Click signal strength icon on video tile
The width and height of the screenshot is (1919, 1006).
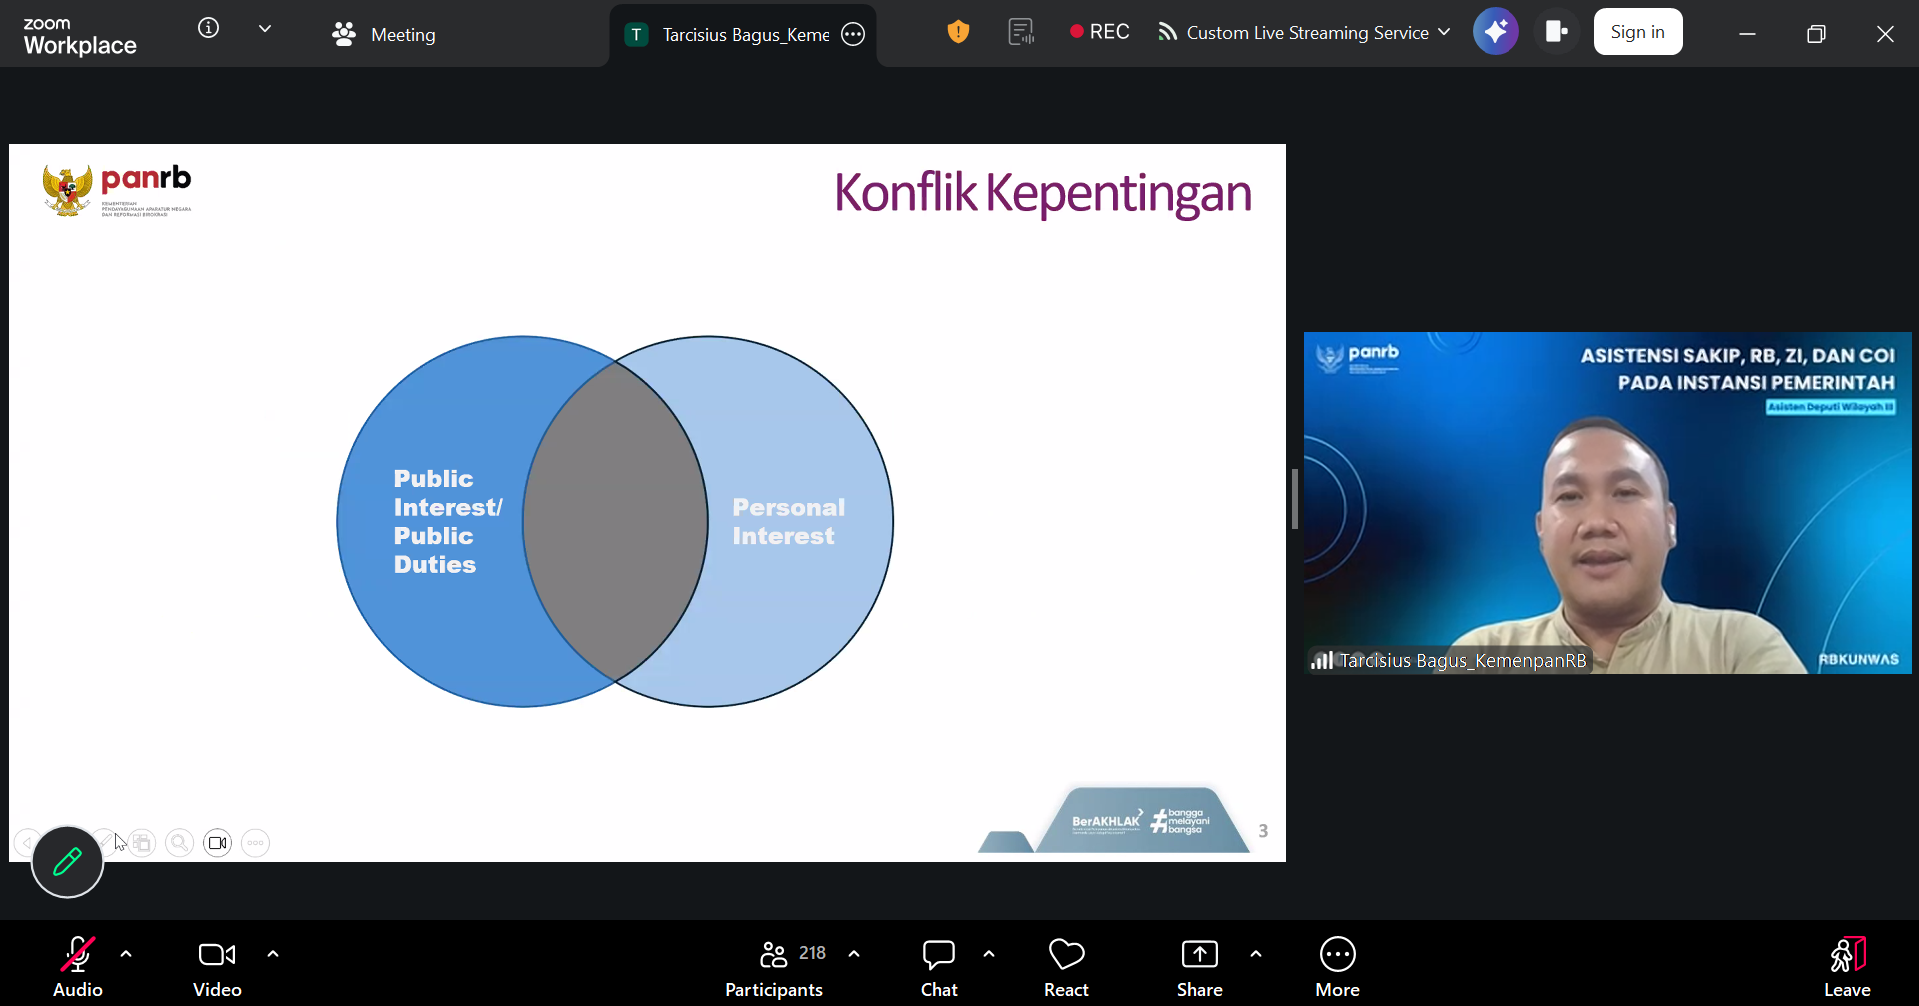pos(1322,660)
